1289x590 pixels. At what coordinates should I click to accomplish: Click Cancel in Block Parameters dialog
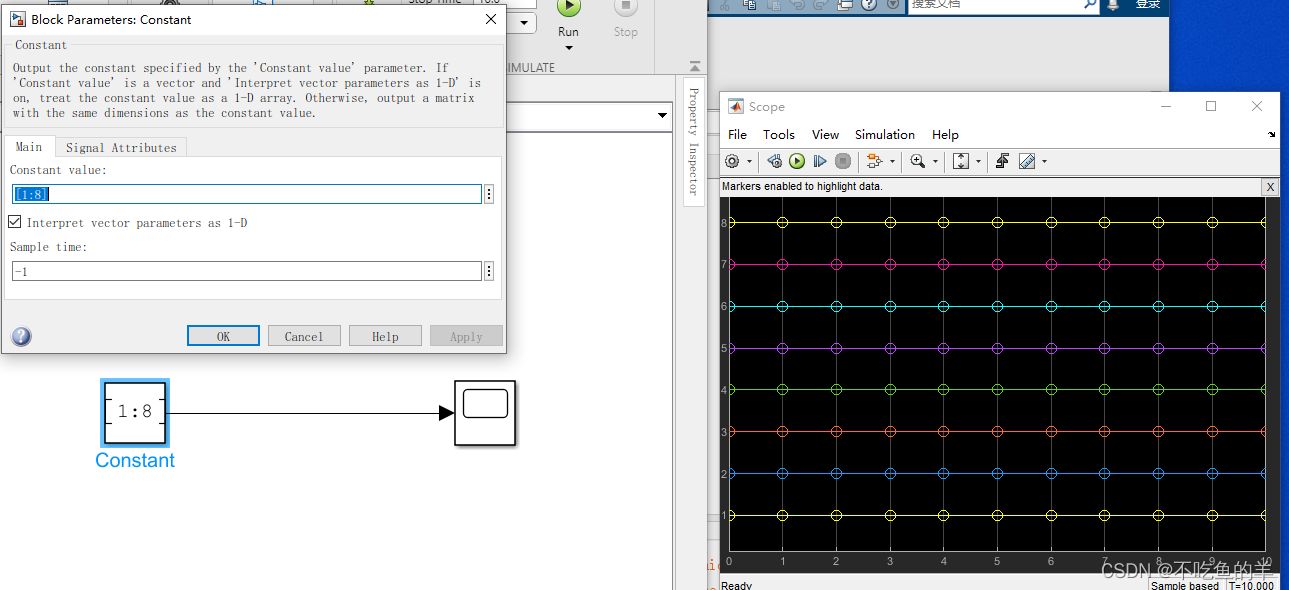point(304,336)
